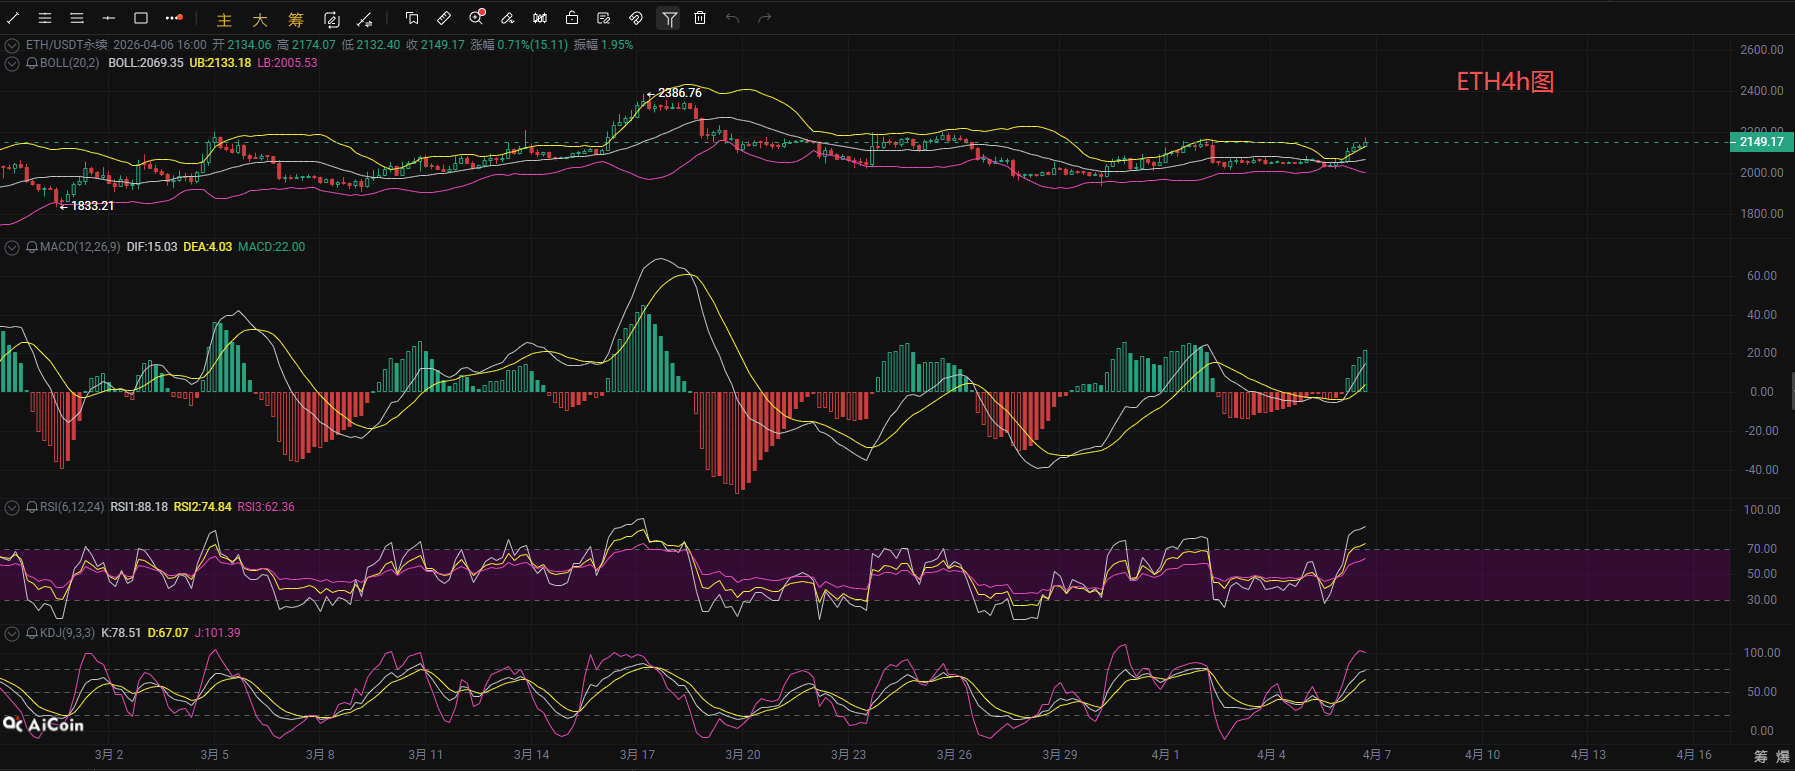This screenshot has height=771, width=1795.
Task: Click the redo arrow icon
Action: point(765,18)
